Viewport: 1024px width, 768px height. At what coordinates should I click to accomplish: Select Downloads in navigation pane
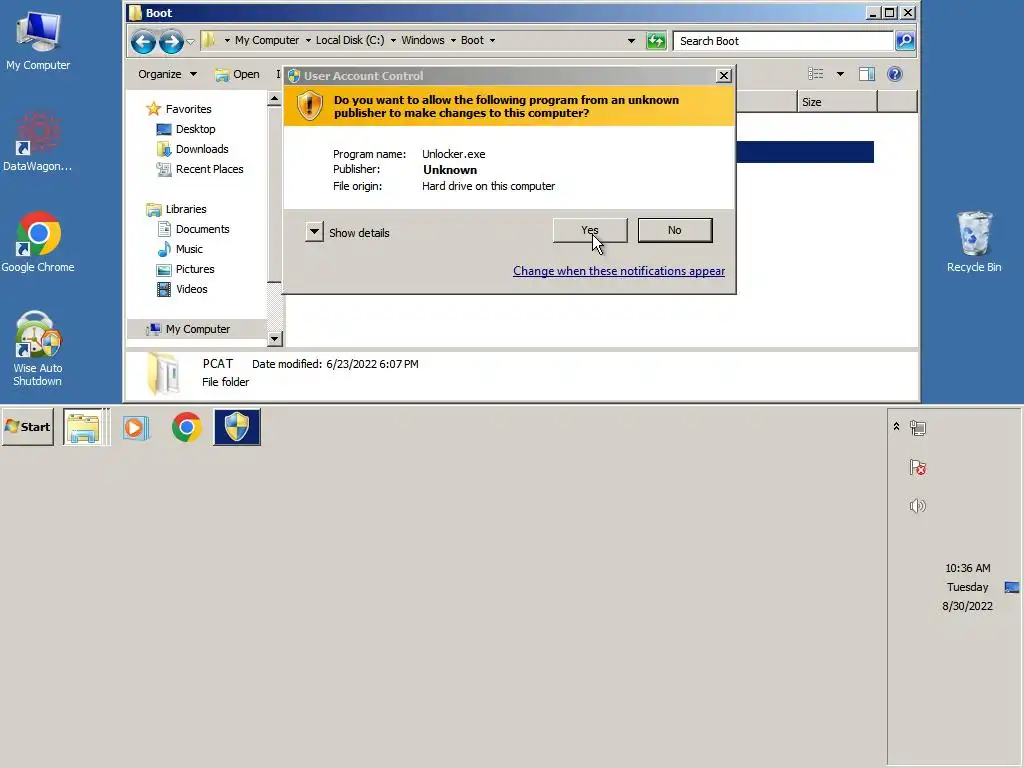[x=193, y=149]
